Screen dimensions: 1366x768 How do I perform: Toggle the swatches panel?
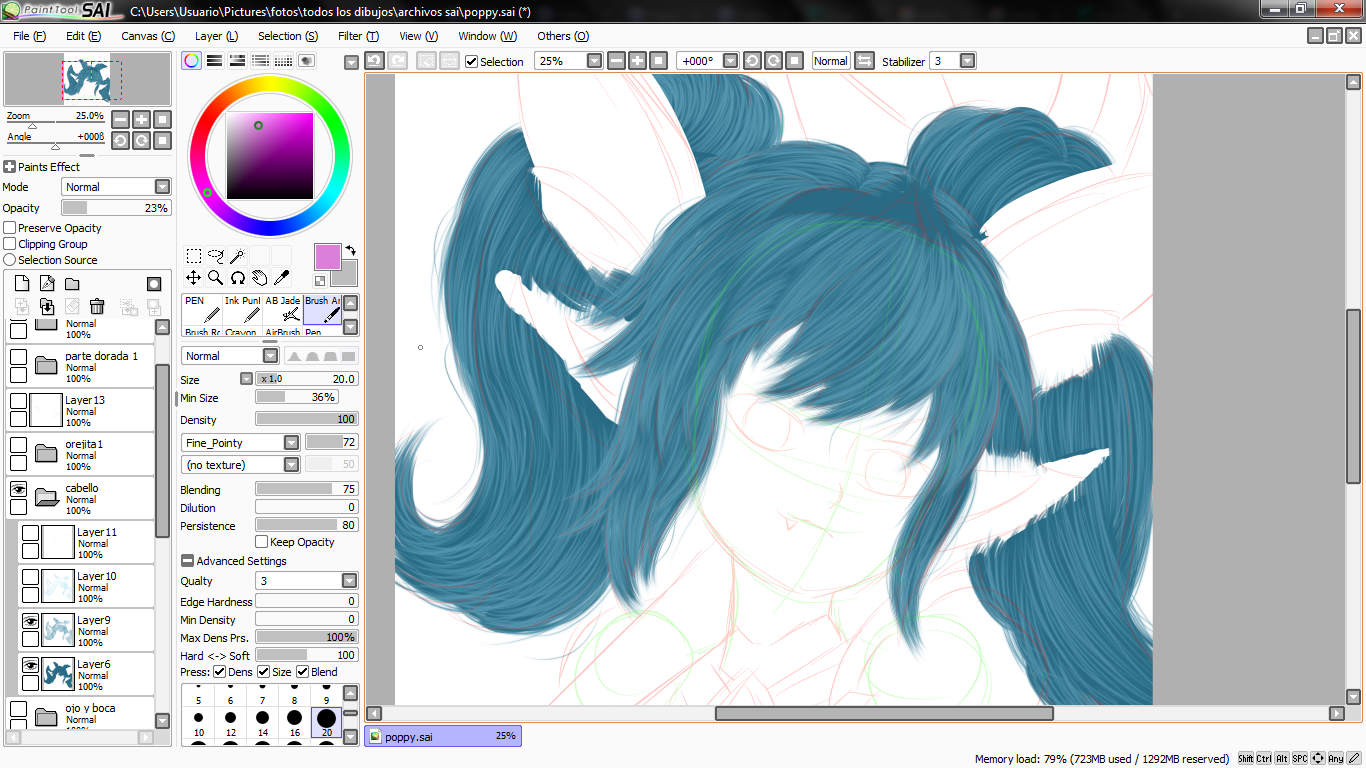point(283,61)
